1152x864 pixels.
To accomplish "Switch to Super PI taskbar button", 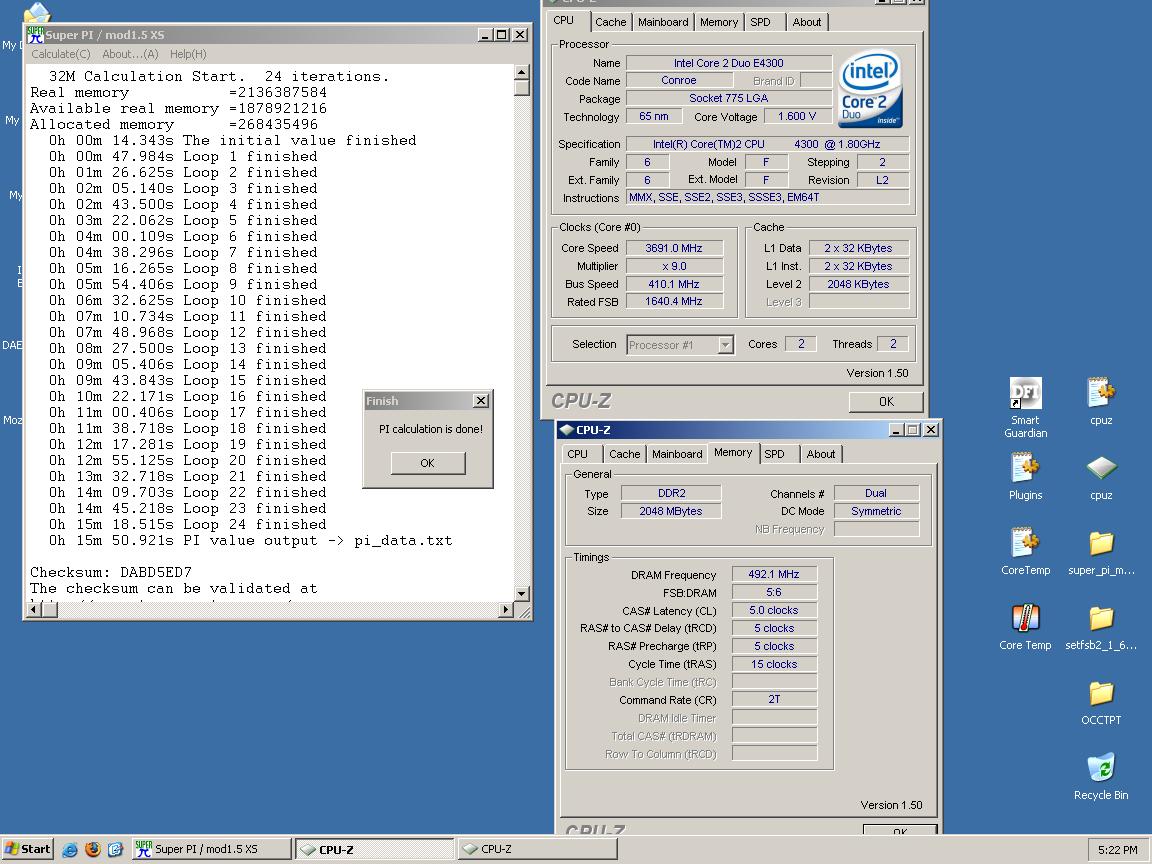I will (212, 849).
